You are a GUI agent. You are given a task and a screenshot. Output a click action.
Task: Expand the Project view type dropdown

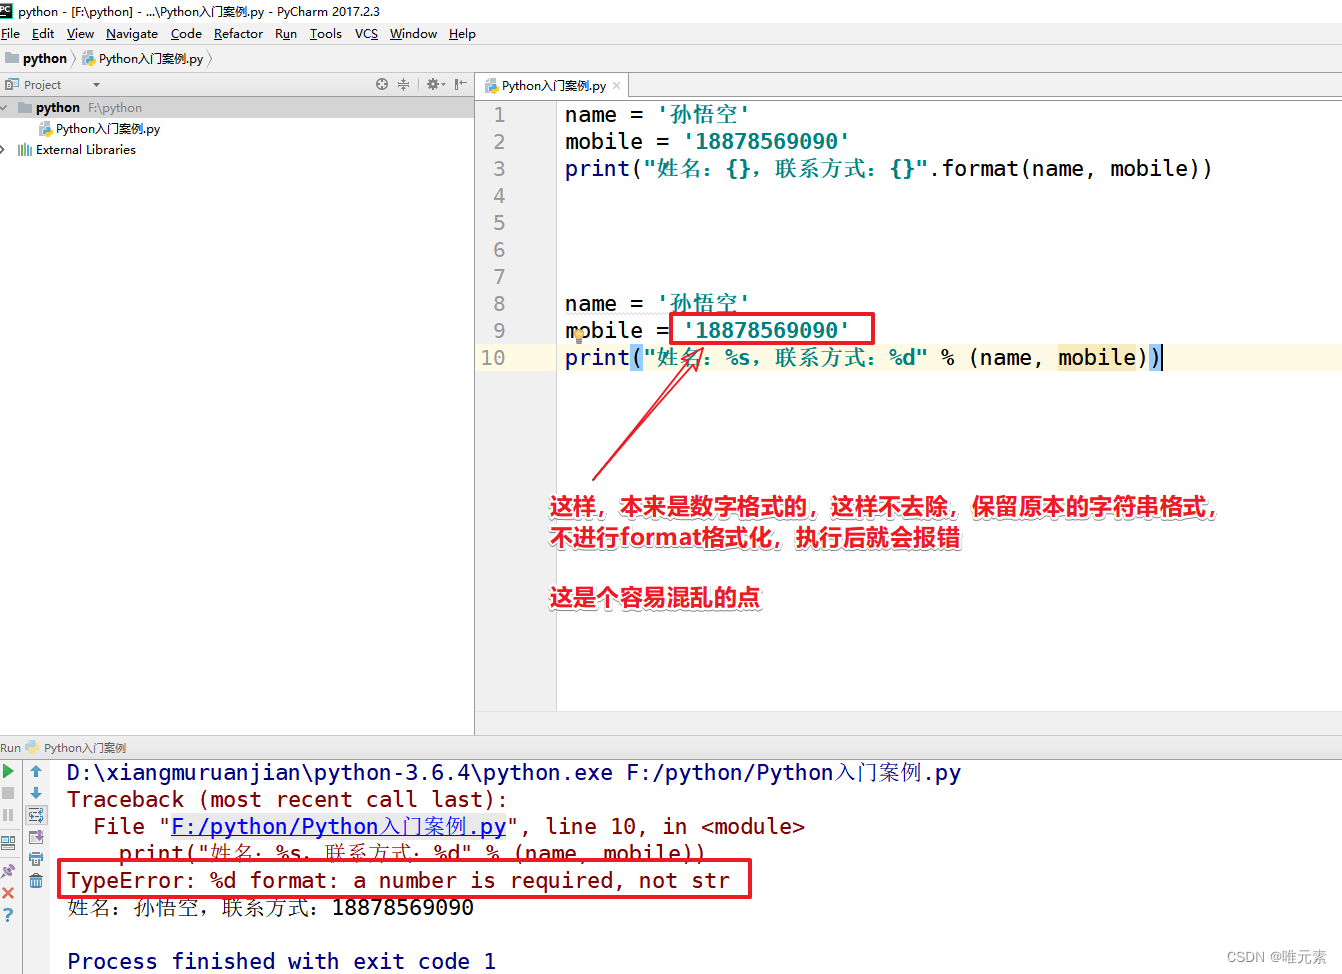pos(95,84)
